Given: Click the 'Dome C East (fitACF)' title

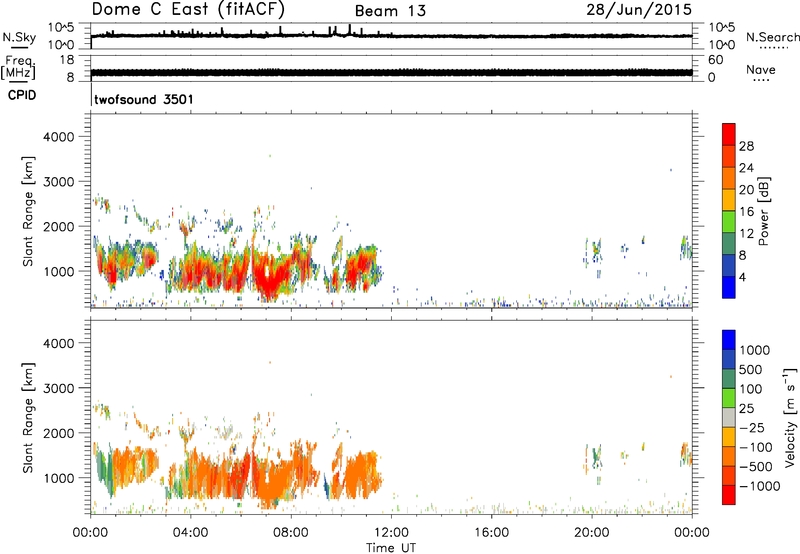Looking at the screenshot, I should click(188, 9).
